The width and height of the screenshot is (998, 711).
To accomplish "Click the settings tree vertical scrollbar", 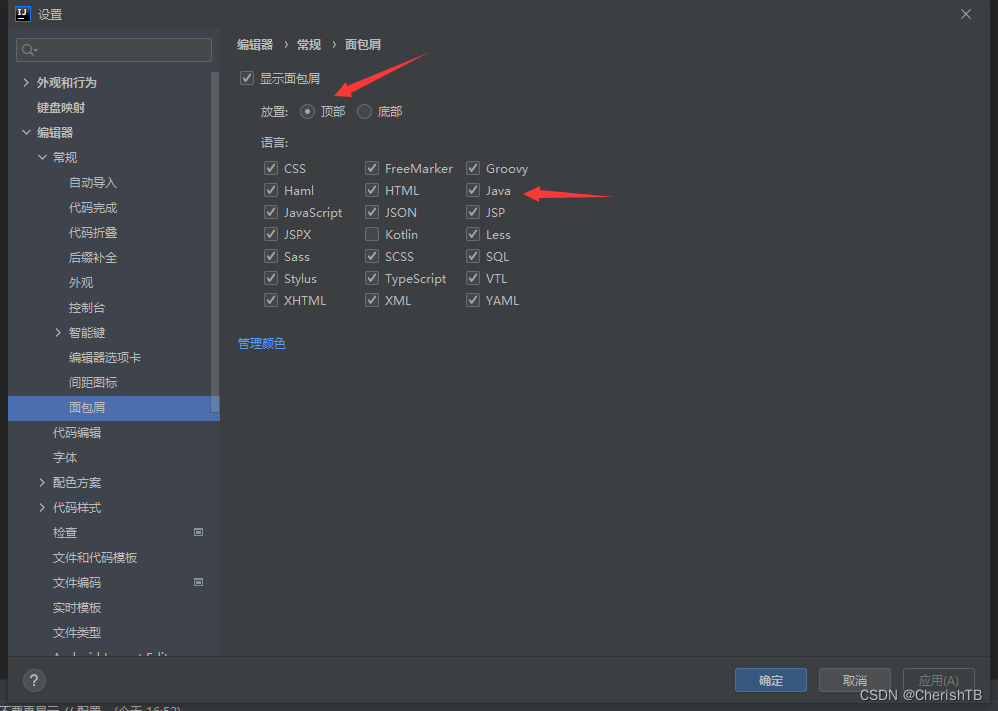I will 215,242.
